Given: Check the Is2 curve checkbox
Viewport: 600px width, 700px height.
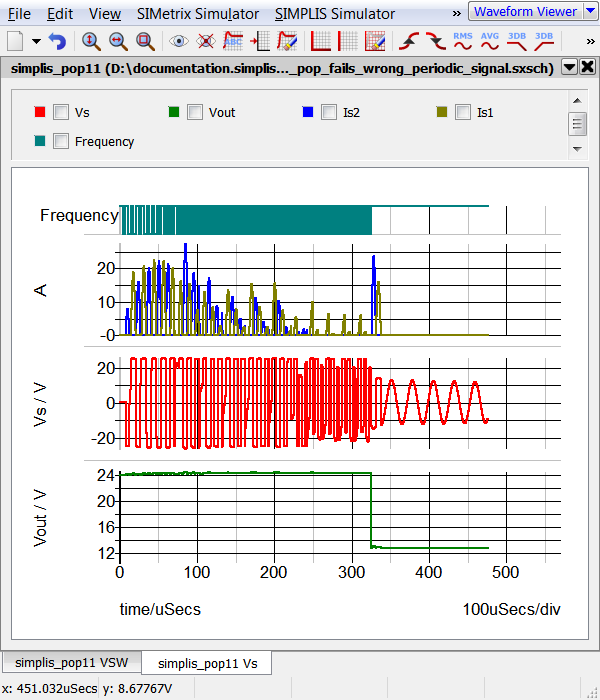Looking at the screenshot, I should coord(329,112).
